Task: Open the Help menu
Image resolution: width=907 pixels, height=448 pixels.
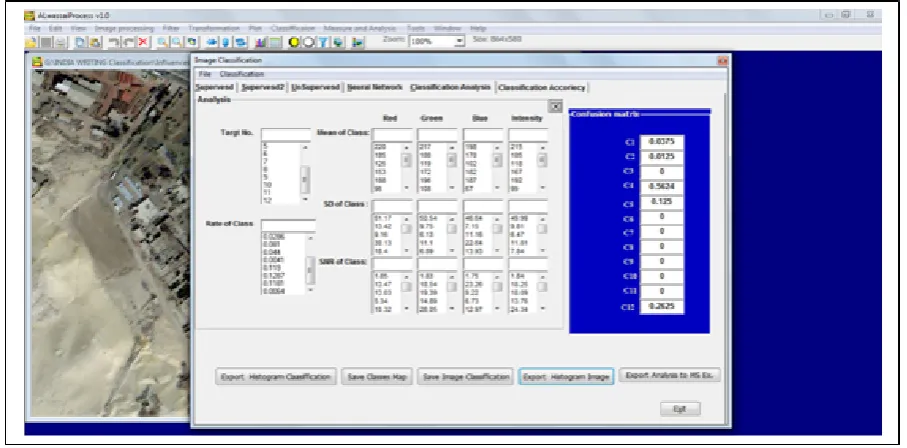Action: coord(478,28)
